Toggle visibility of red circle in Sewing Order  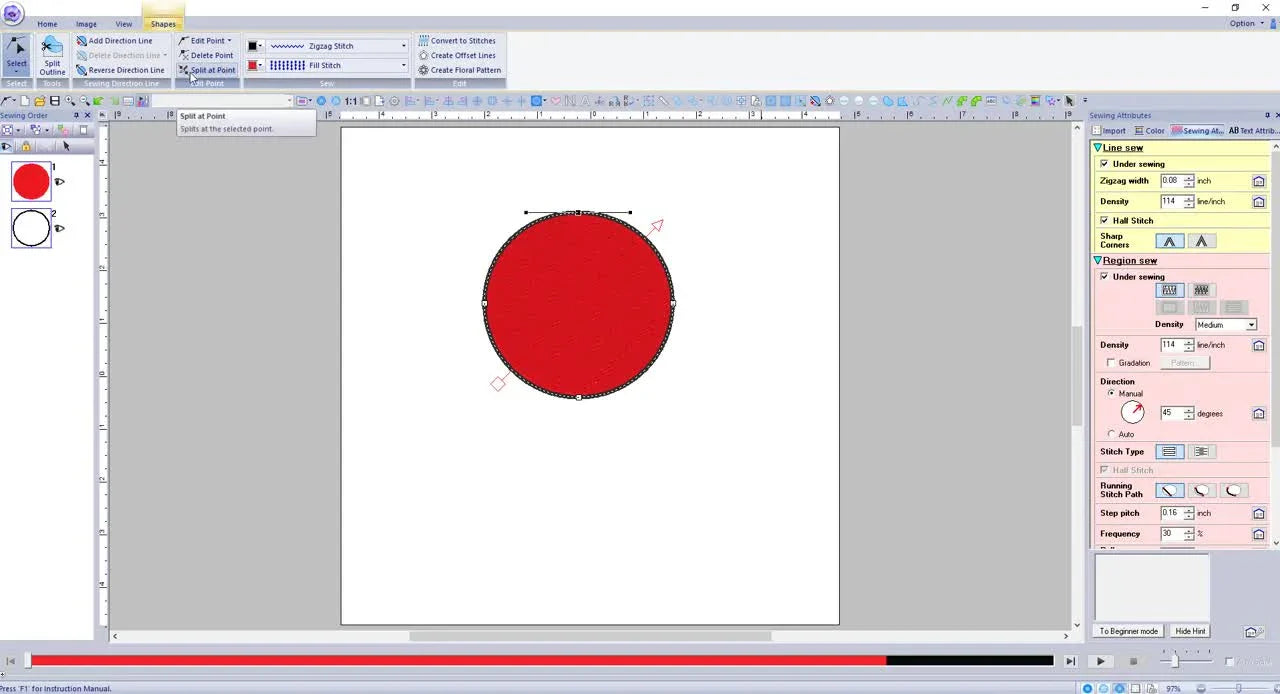coord(59,182)
